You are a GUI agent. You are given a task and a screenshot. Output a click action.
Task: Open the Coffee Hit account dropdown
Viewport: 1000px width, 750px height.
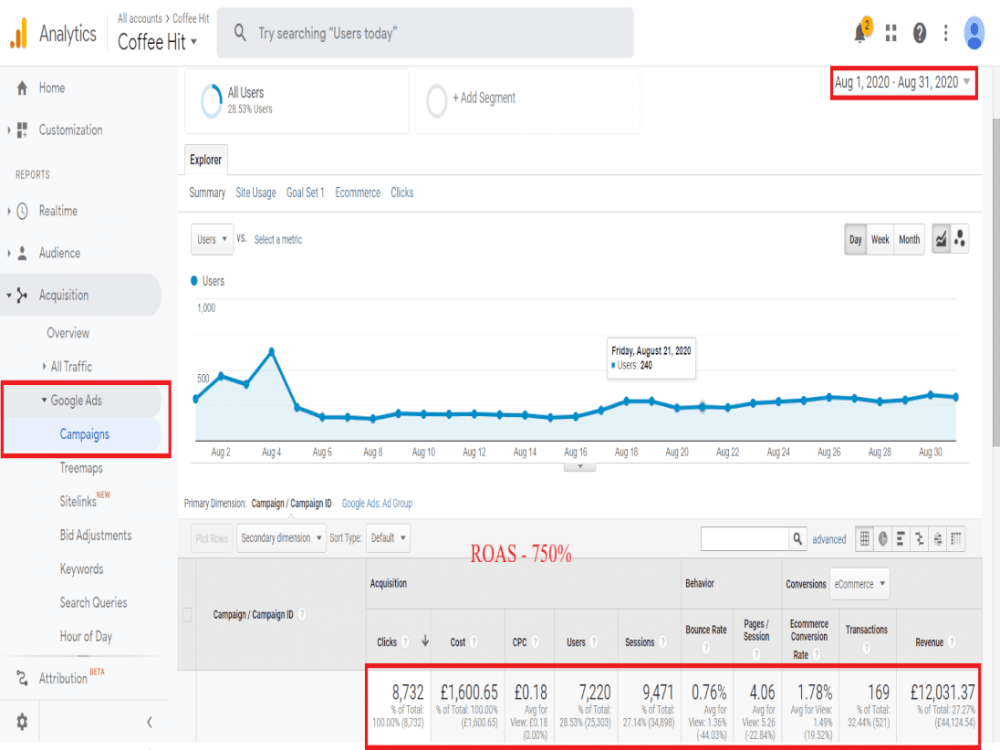[158, 42]
